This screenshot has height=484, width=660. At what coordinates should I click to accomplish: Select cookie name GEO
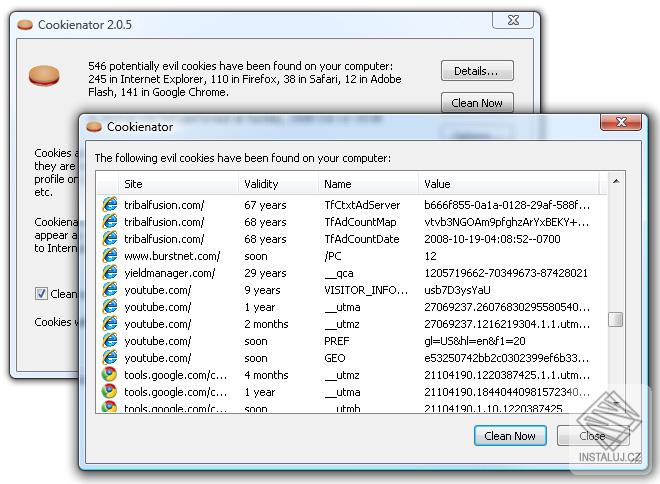[335, 358]
